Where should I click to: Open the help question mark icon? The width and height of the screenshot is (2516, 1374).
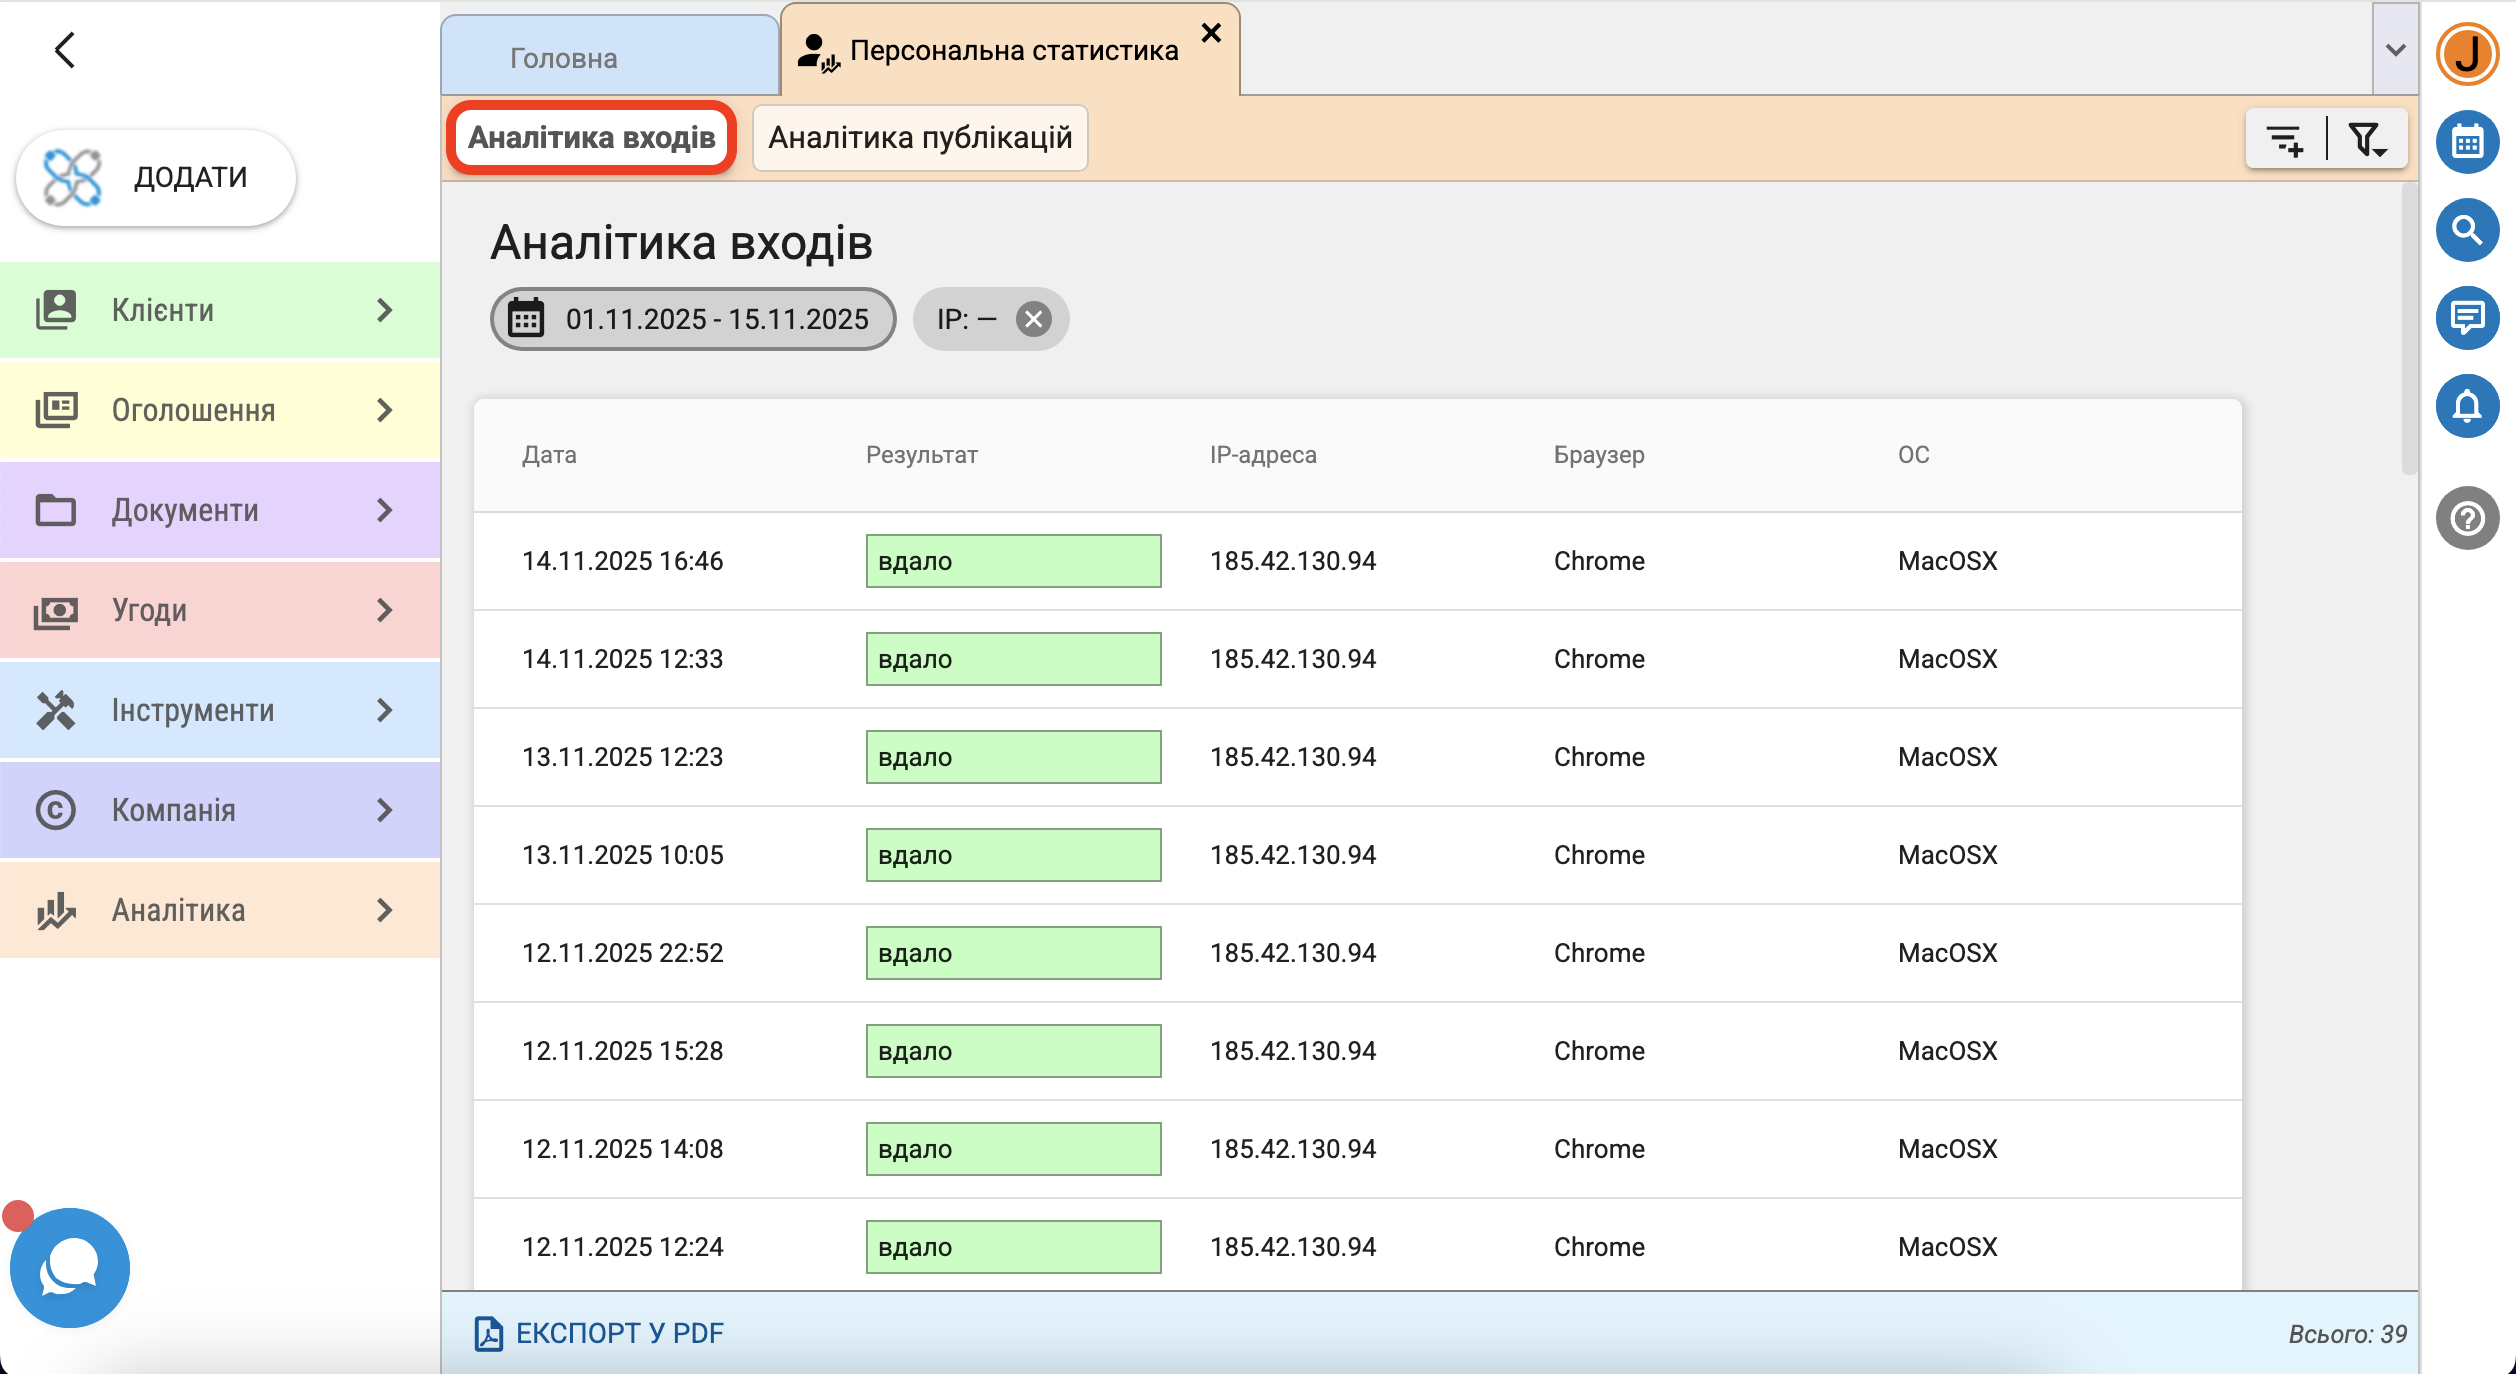tap(2467, 518)
